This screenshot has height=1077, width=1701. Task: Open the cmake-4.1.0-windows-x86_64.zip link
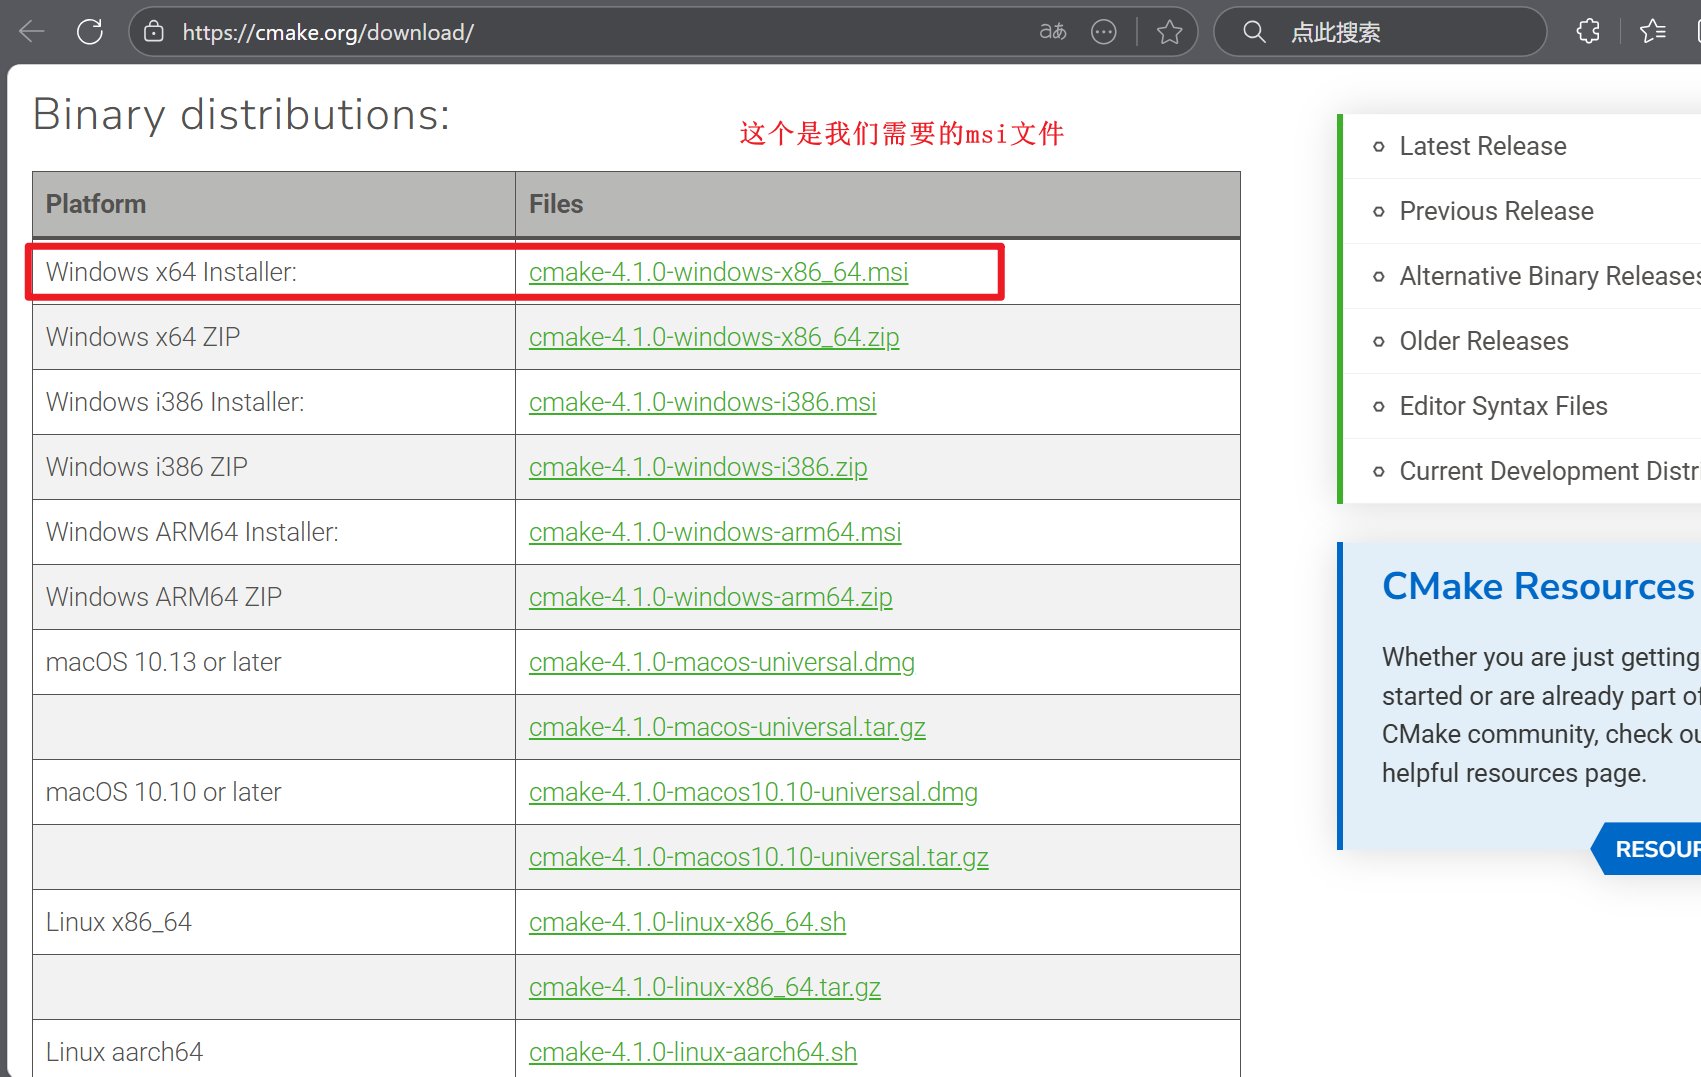(714, 337)
